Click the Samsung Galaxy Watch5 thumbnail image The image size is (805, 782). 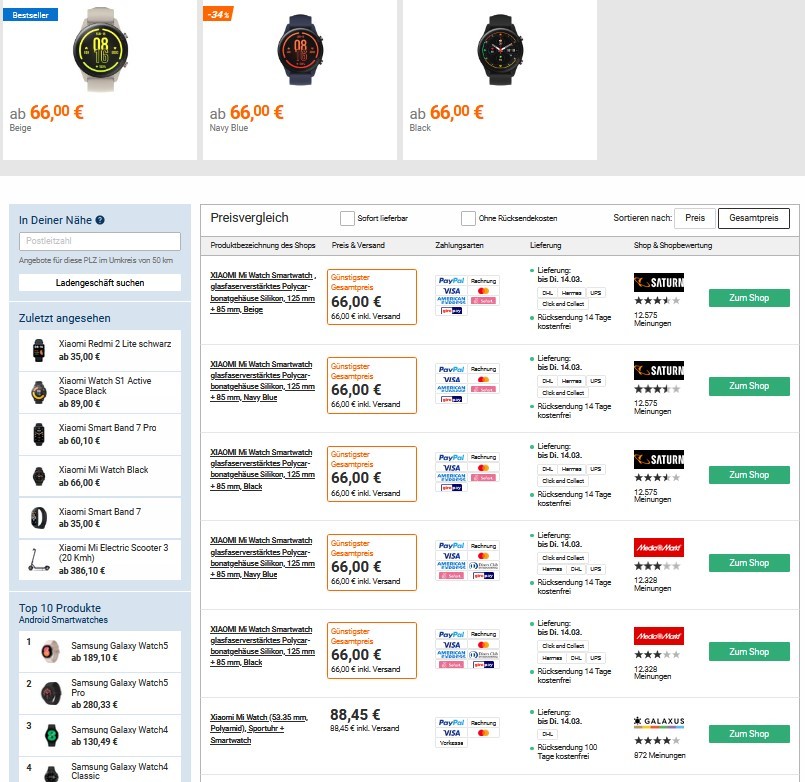[51, 652]
